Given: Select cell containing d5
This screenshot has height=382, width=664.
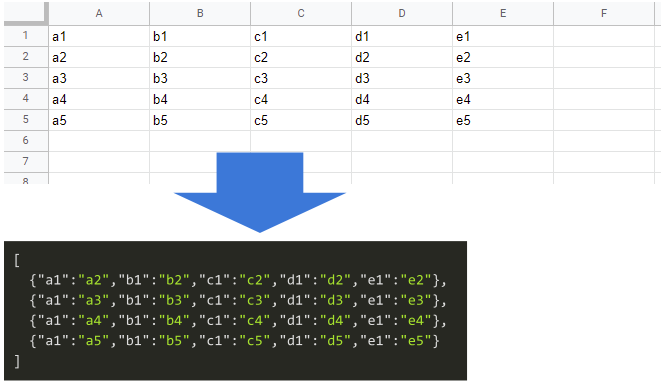Looking at the screenshot, I should pos(402,120).
